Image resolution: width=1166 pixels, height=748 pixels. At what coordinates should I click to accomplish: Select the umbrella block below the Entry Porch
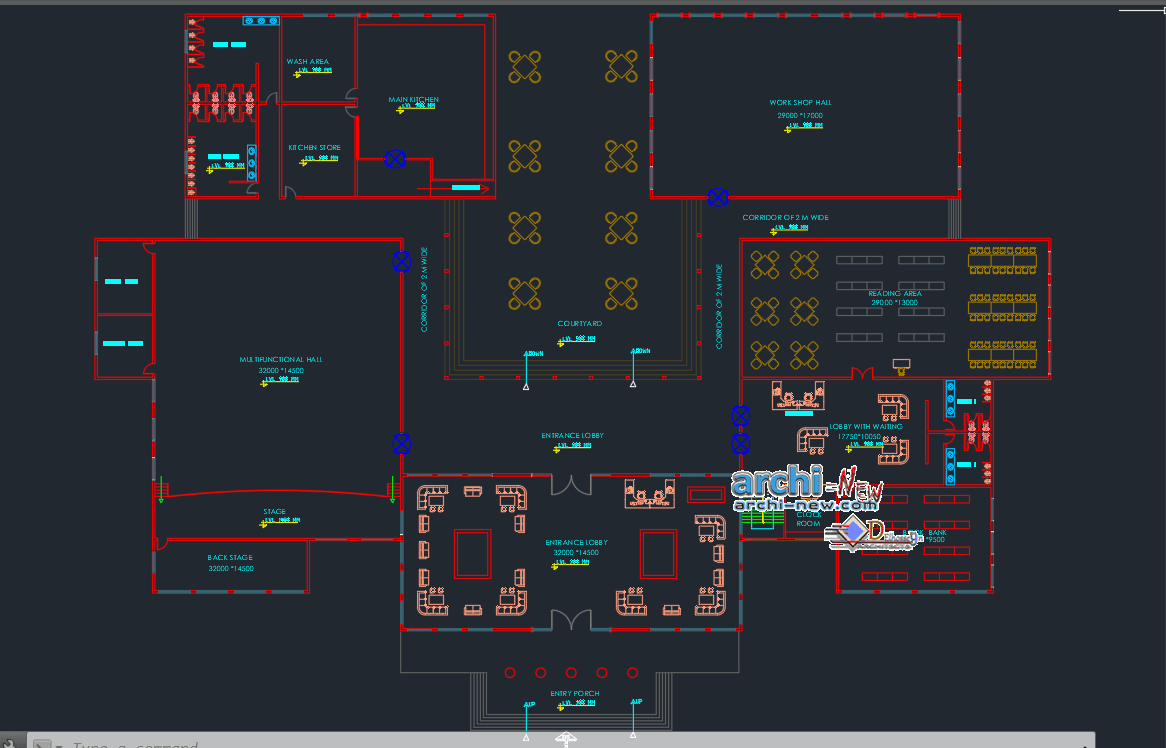[x=566, y=740]
